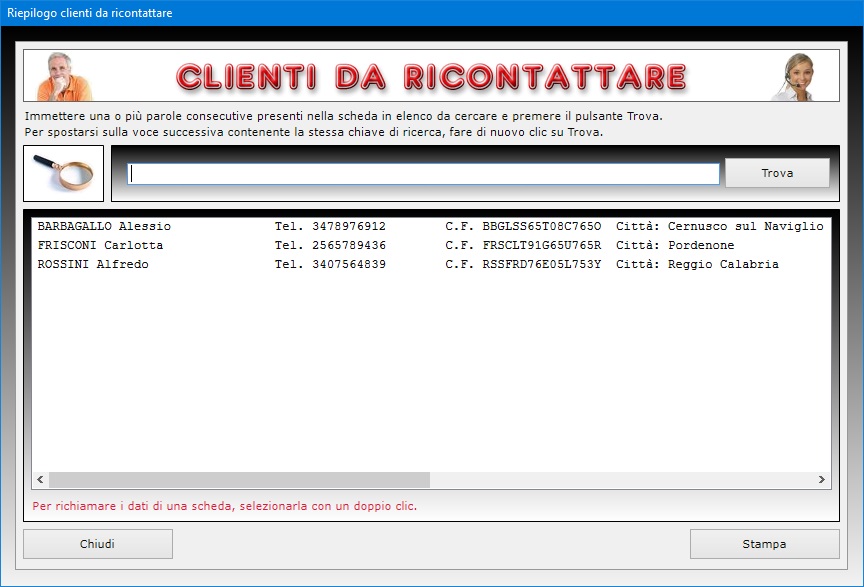Click phone number 3478976912
The image size is (864, 587).
click(349, 226)
